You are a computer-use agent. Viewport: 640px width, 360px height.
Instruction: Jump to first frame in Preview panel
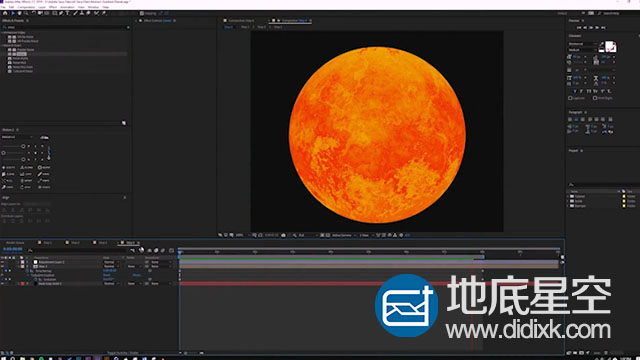(x=579, y=27)
